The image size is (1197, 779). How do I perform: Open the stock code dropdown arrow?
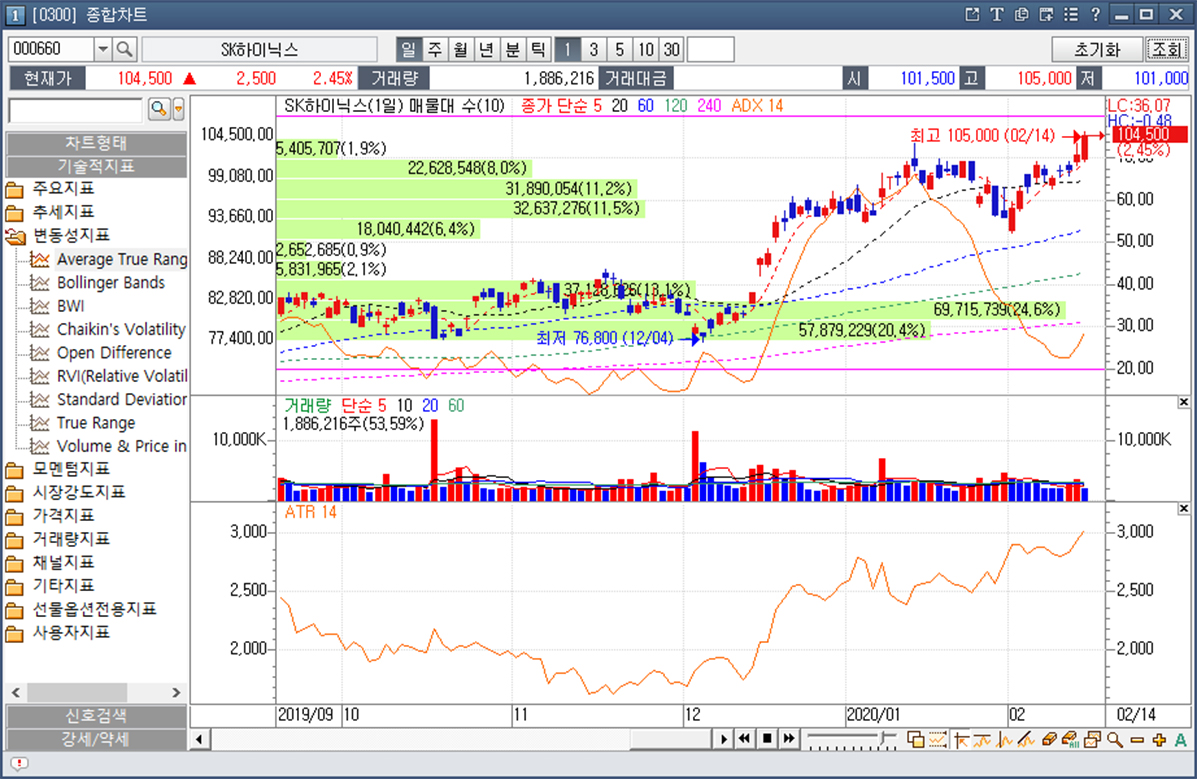coord(103,49)
